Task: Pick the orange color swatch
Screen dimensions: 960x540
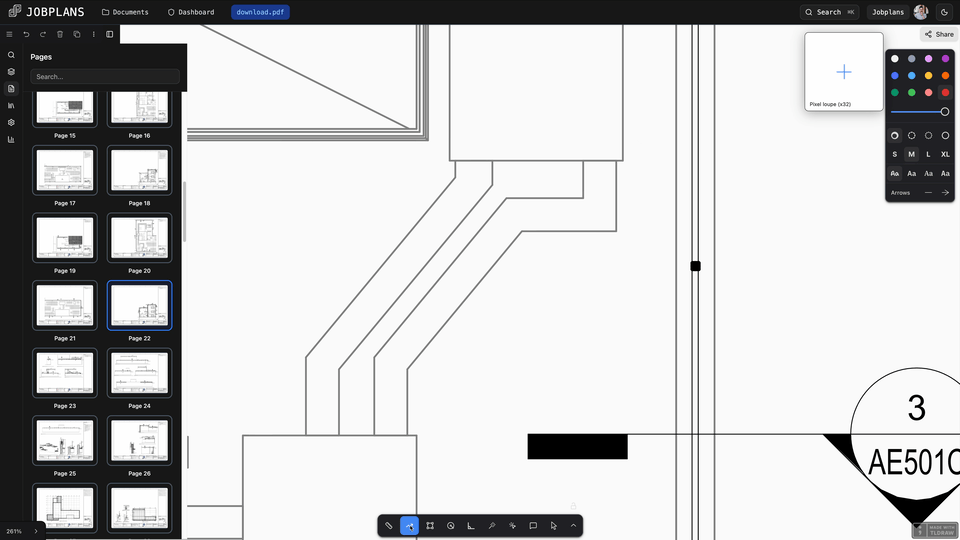Action: click(945, 75)
